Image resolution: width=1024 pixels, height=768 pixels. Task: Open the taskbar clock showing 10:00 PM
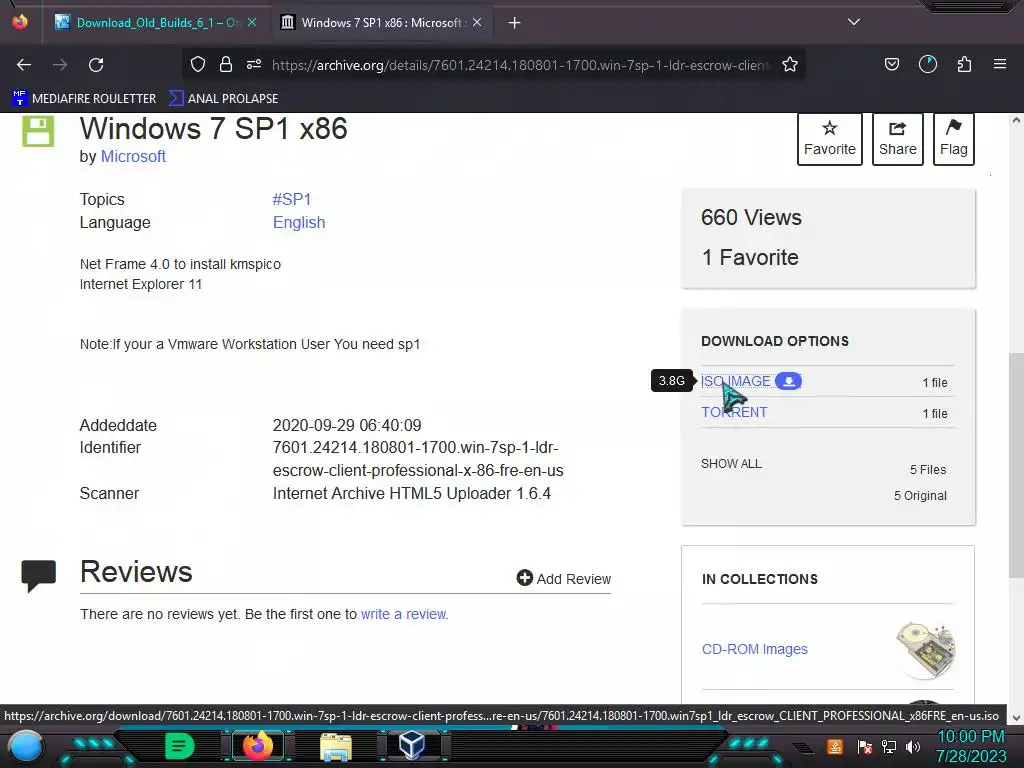pyautogui.click(x=971, y=746)
